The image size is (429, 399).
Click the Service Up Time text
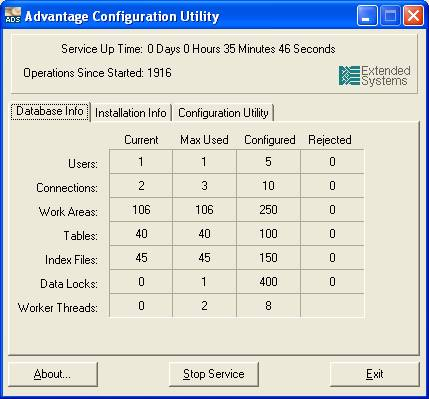(x=198, y=49)
